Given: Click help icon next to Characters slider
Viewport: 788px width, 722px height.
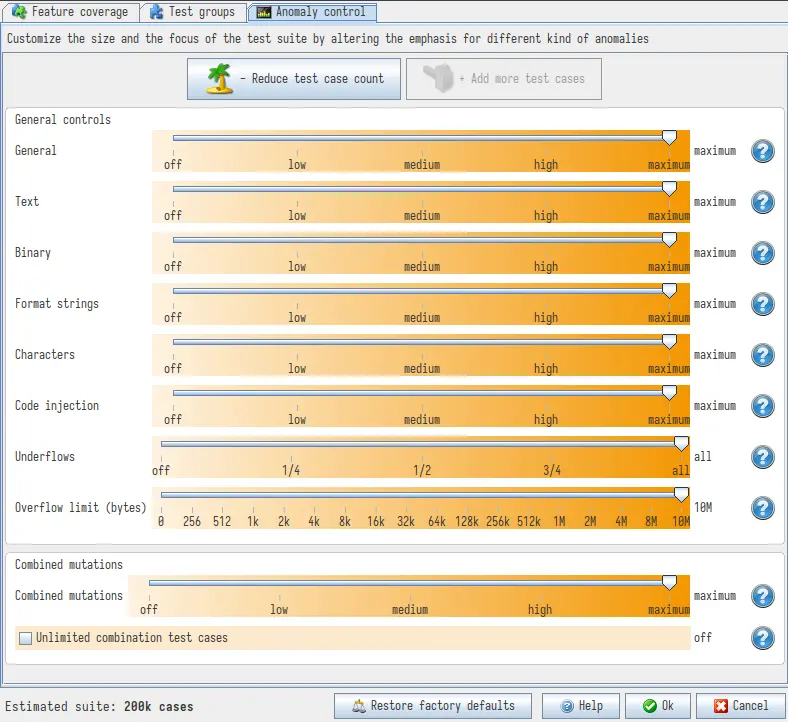Looking at the screenshot, I should click(x=762, y=356).
